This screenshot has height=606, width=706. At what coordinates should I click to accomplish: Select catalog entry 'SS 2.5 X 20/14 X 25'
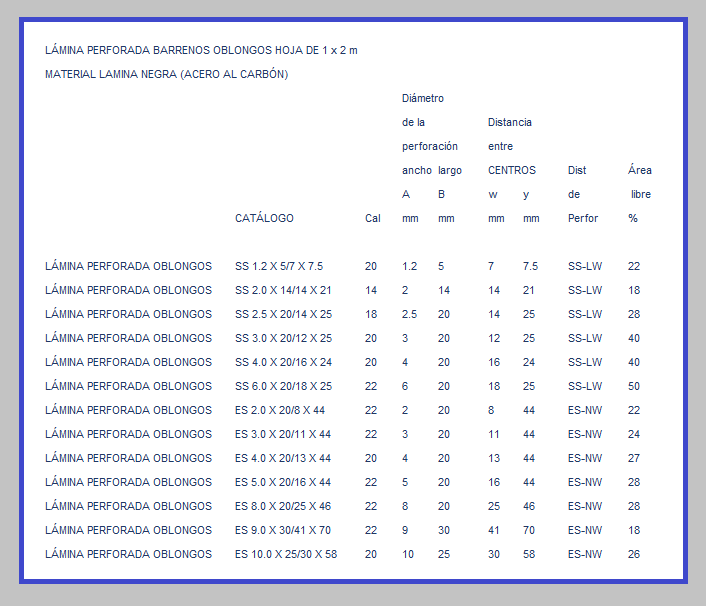click(x=284, y=314)
